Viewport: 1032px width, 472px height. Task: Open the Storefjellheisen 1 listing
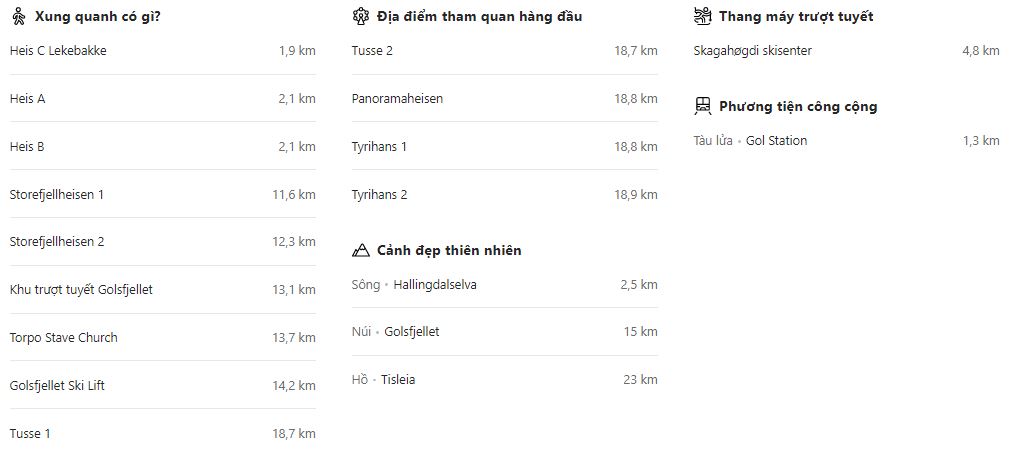click(x=57, y=195)
